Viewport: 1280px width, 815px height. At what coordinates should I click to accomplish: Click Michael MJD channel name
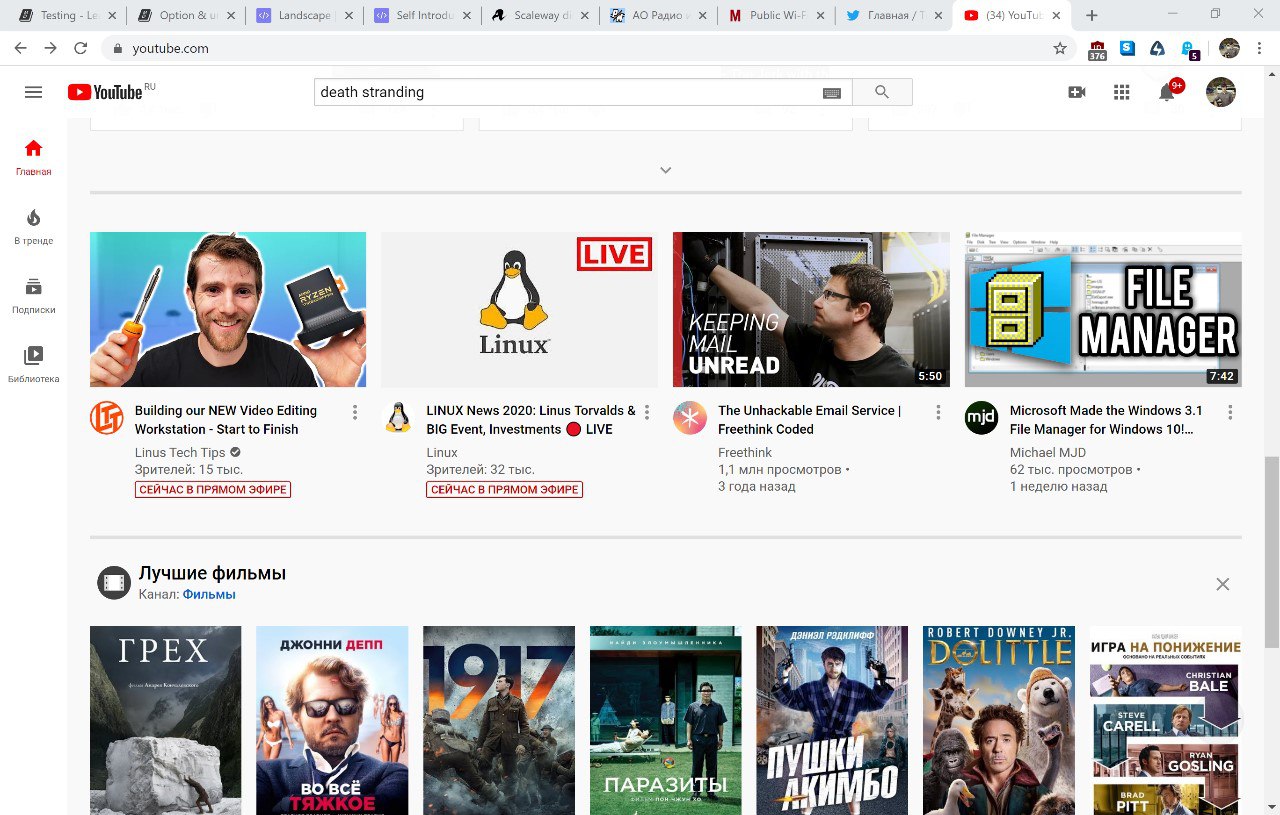[1048, 453]
